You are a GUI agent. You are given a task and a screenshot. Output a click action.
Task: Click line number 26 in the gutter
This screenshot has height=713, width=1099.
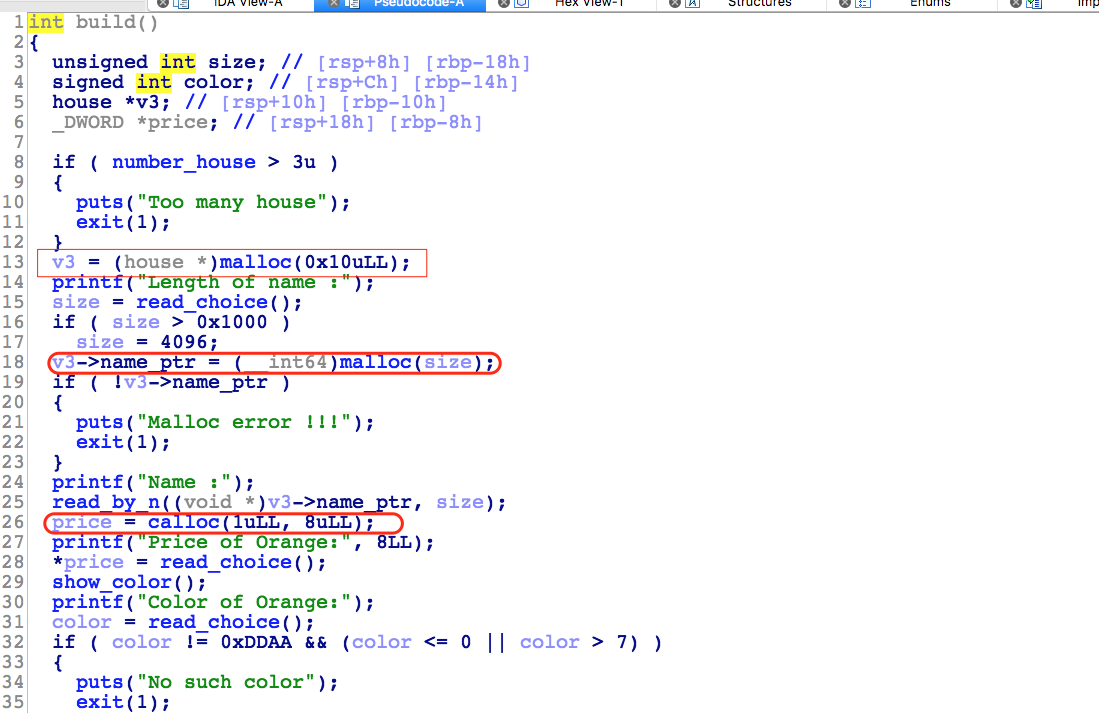pyautogui.click(x=13, y=523)
